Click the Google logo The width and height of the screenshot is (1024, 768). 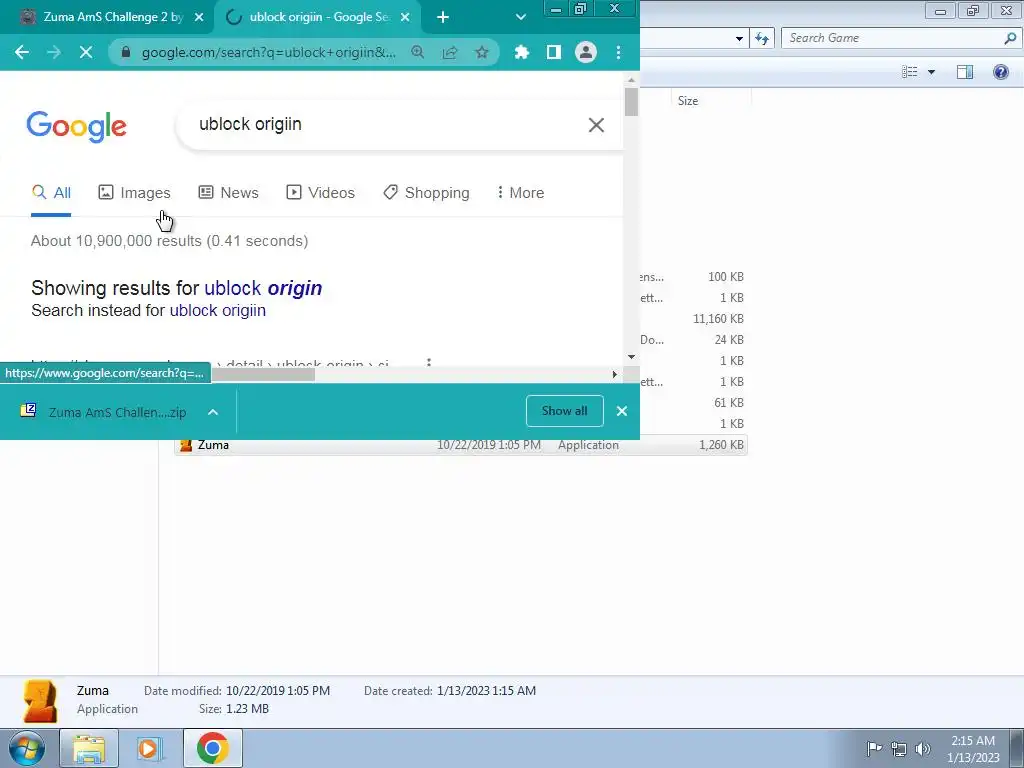[x=76, y=126]
